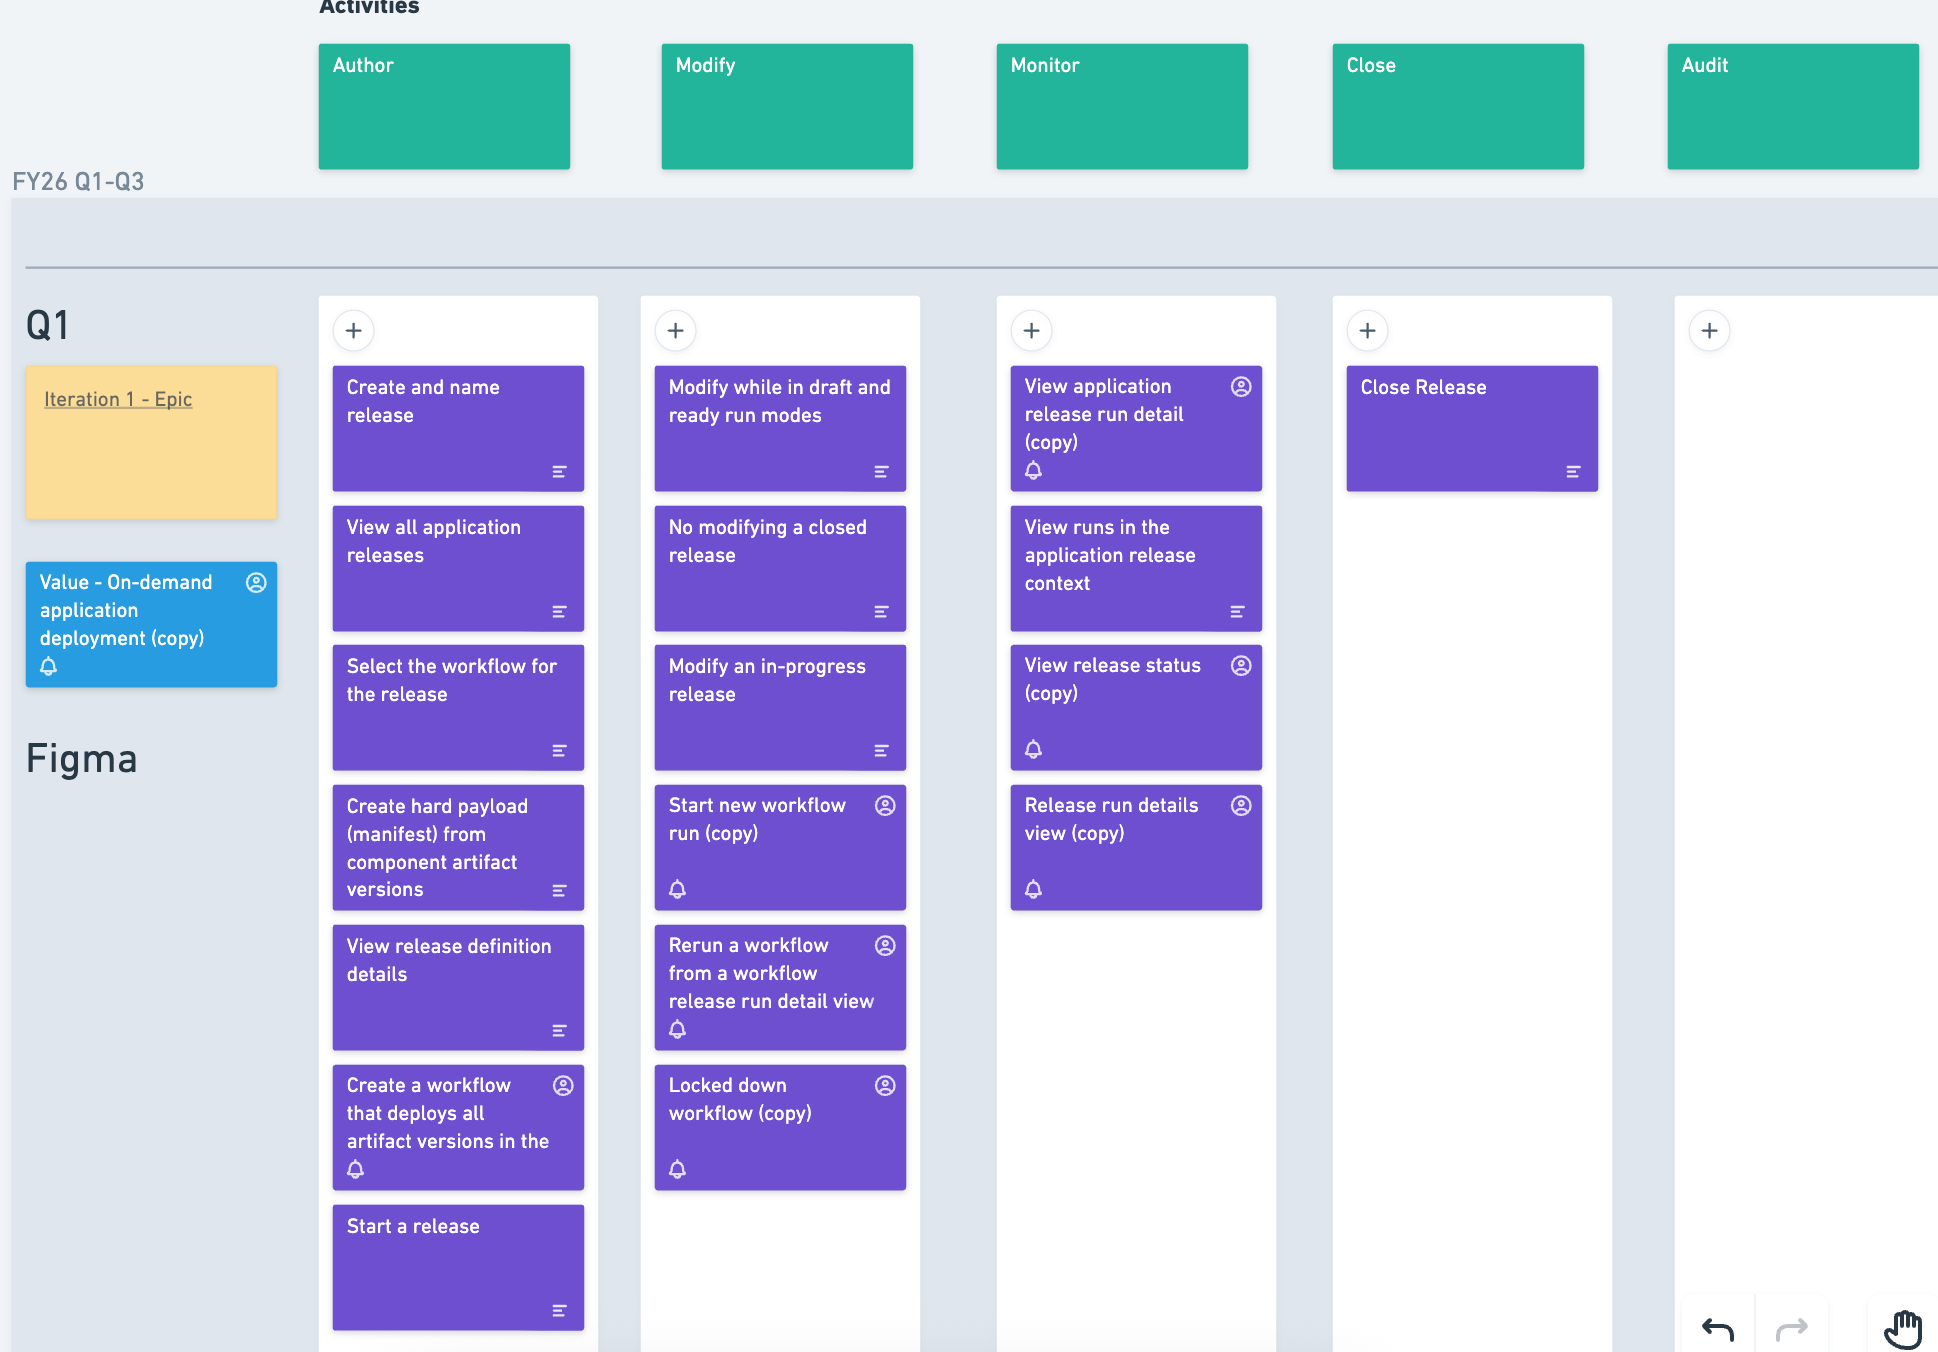This screenshot has height=1352, width=1938.
Task: Click the redo arrow icon
Action: tap(1792, 1329)
